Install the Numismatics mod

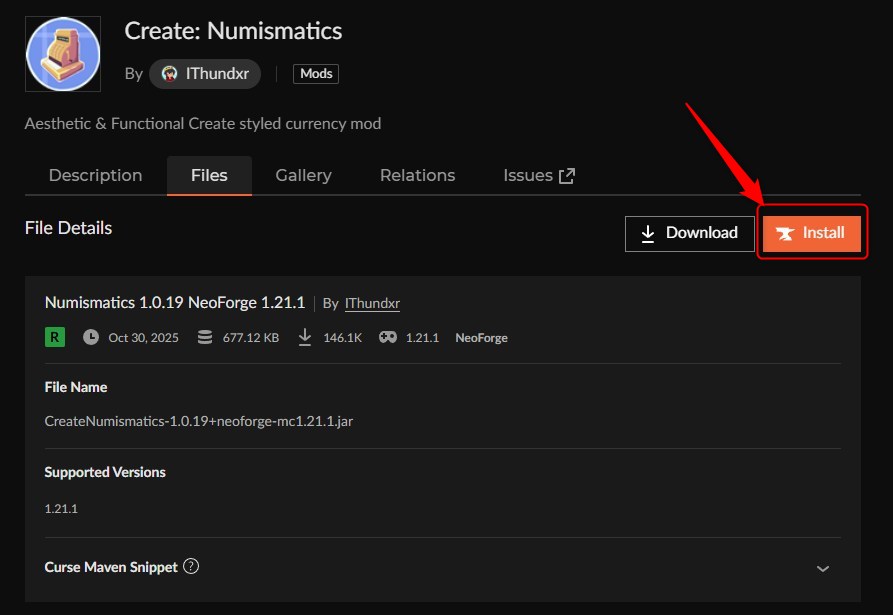tap(812, 233)
